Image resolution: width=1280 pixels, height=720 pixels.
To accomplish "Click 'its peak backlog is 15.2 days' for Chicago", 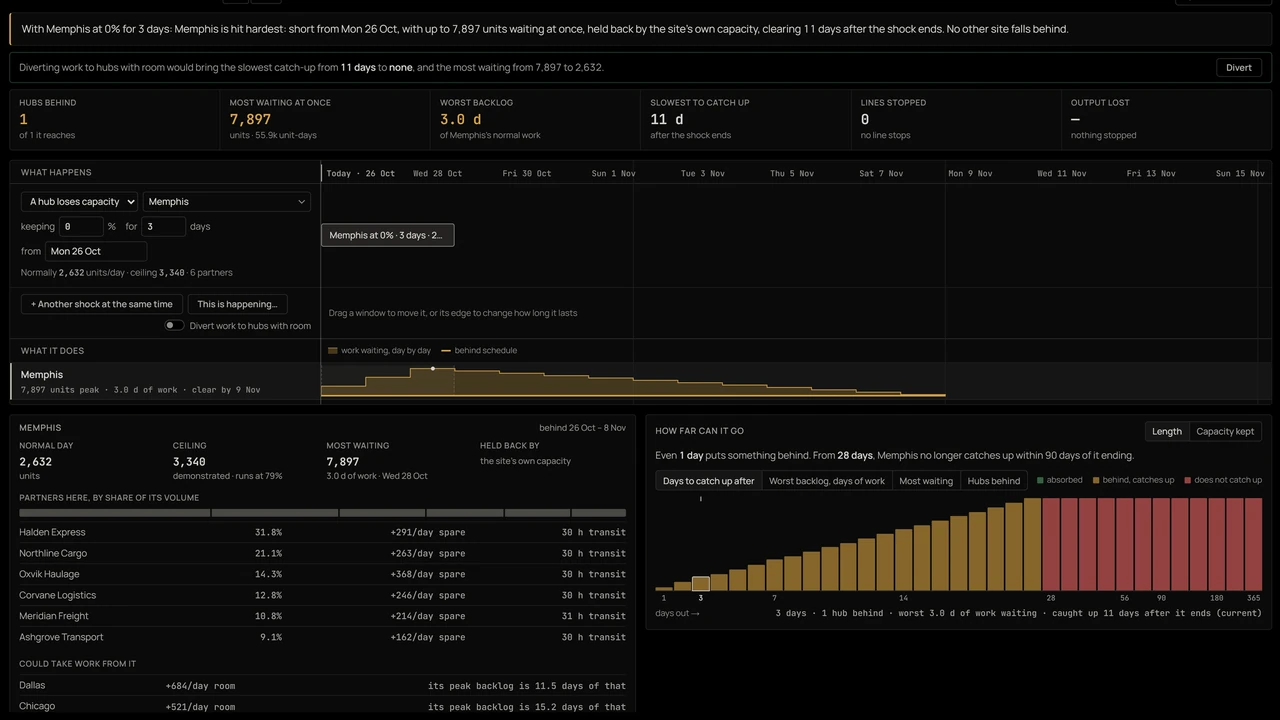I will [x=527, y=707].
